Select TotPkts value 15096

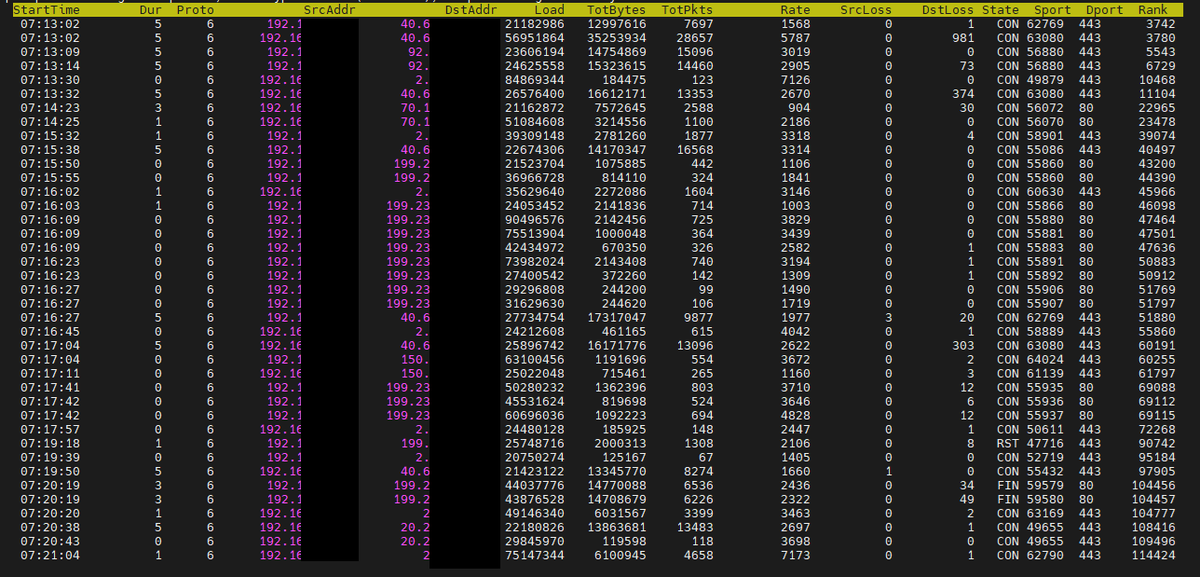[x=694, y=51]
